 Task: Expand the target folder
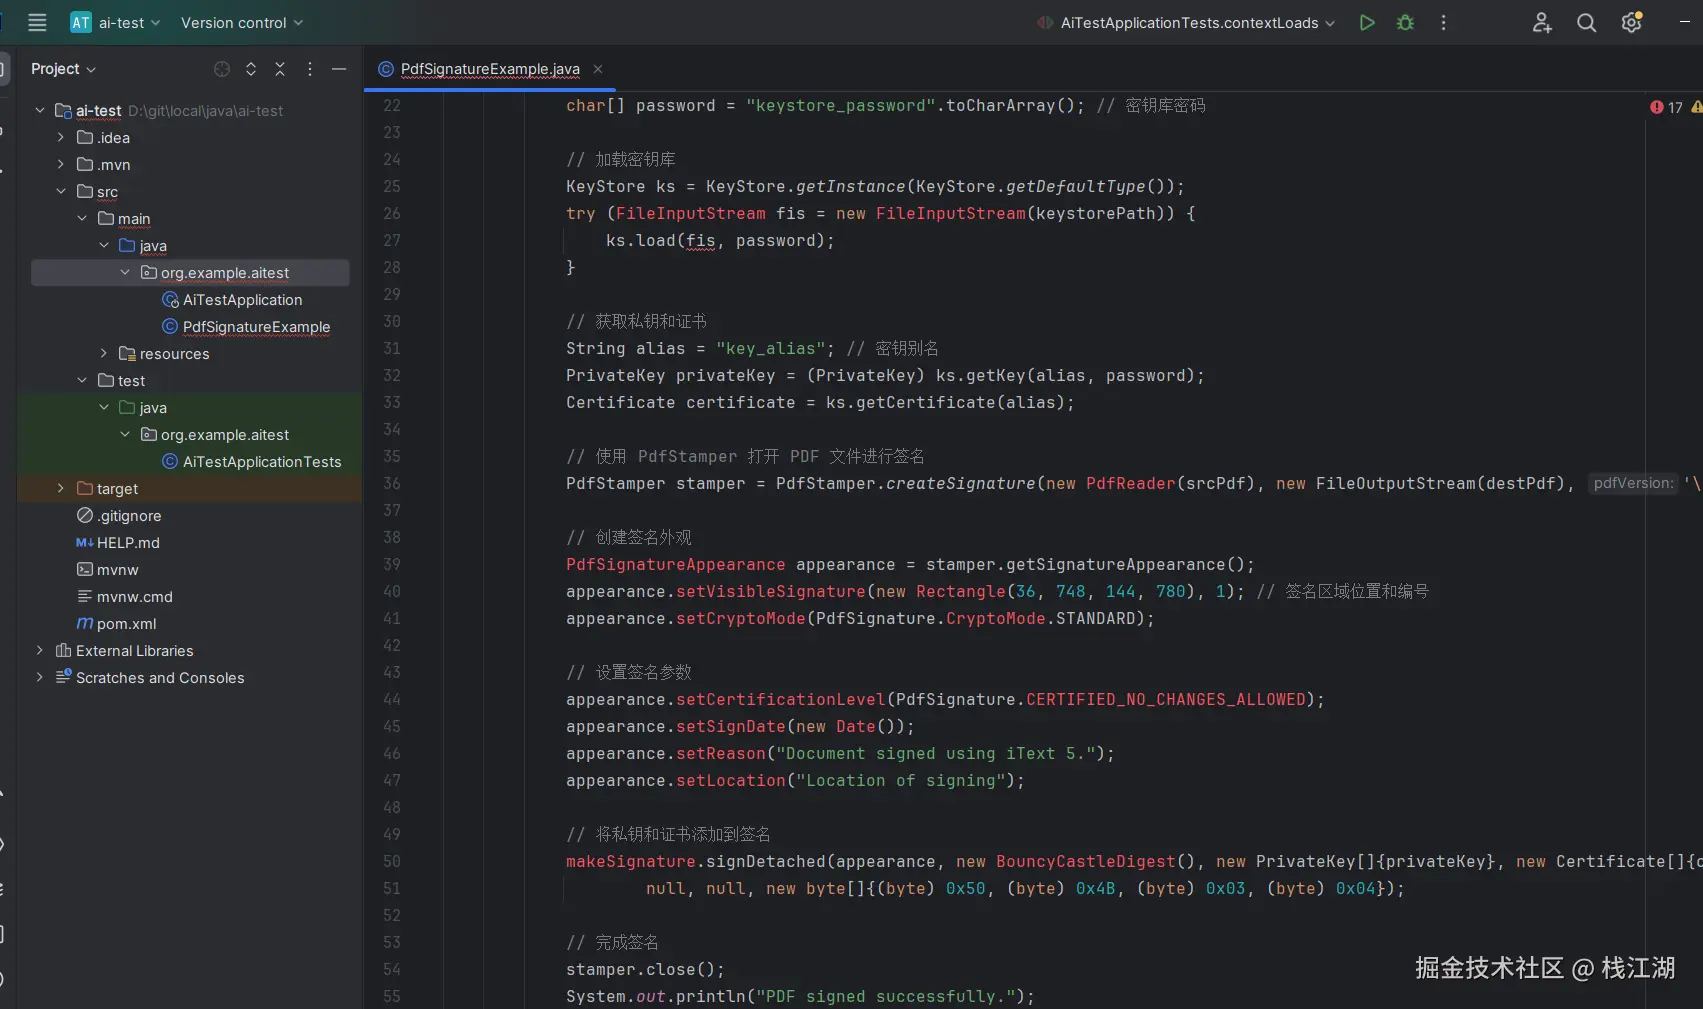pyautogui.click(x=61, y=488)
